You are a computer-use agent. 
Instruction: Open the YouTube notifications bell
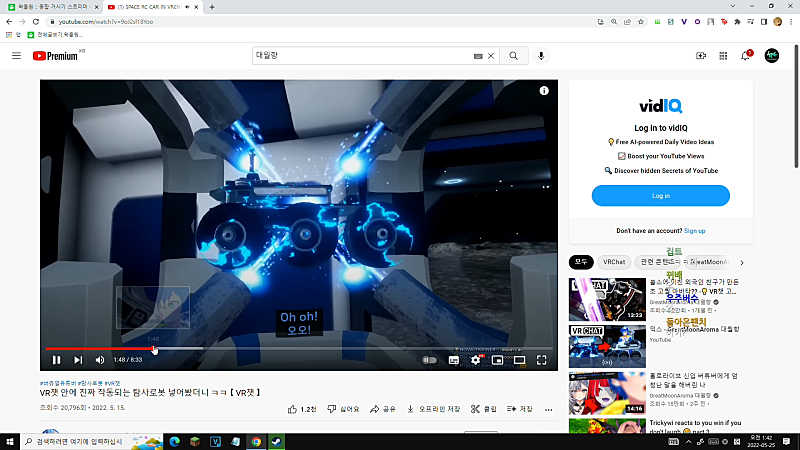pos(745,56)
